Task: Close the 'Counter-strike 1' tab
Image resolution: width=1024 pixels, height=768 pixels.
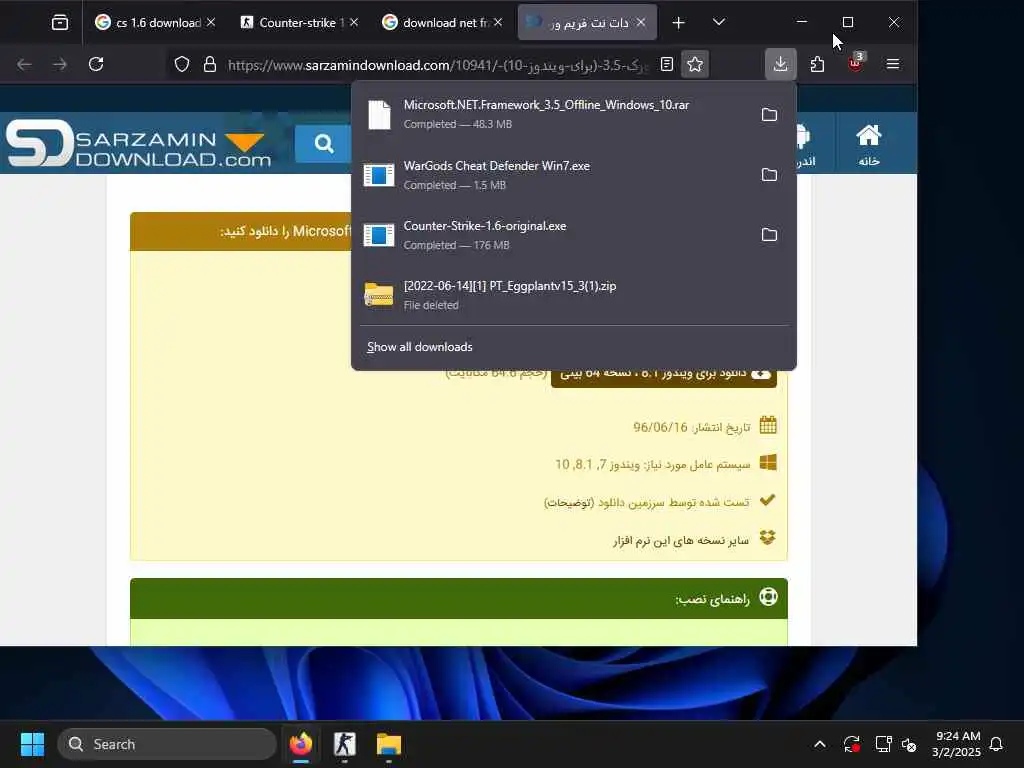Action: click(354, 23)
